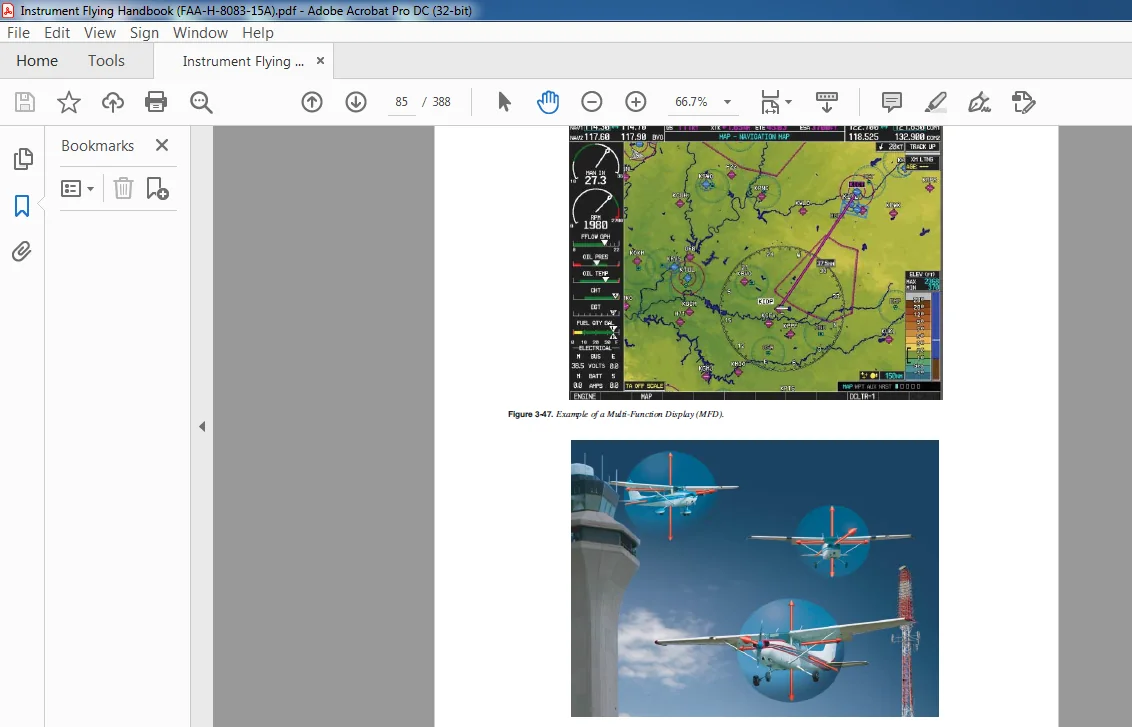Delete the selected bookmark trash icon

[123, 188]
